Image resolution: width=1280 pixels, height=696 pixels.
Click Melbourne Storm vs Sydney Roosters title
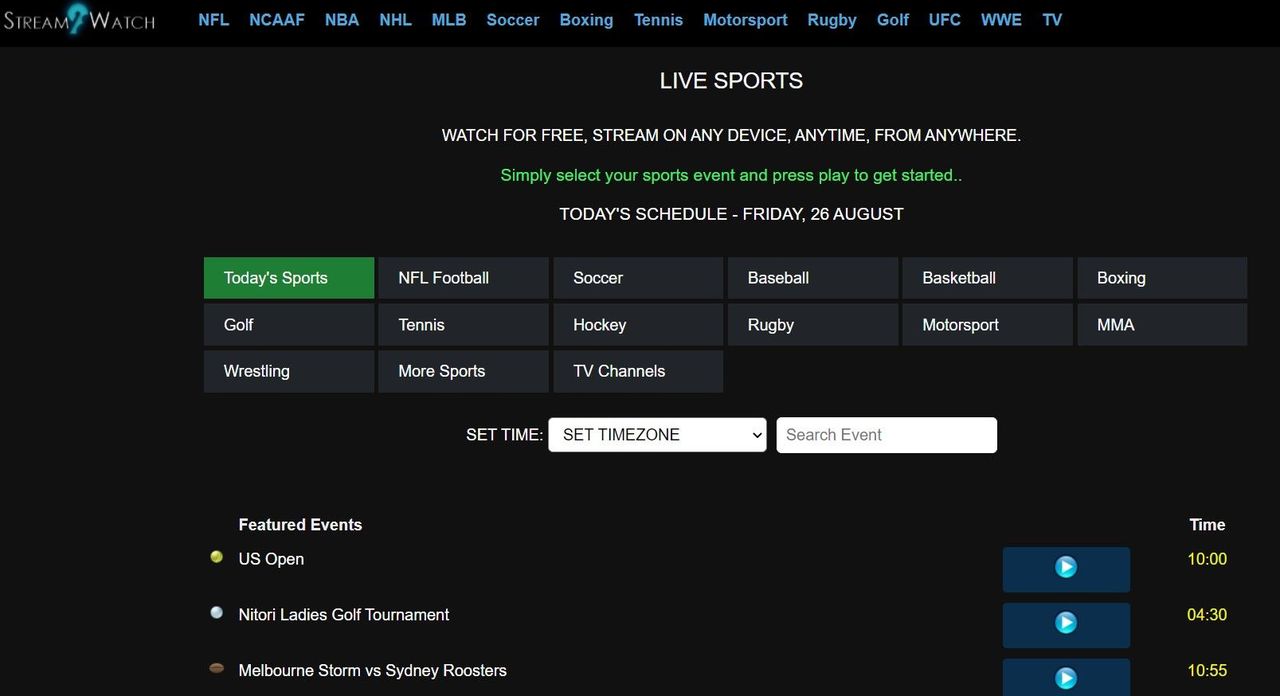372,671
